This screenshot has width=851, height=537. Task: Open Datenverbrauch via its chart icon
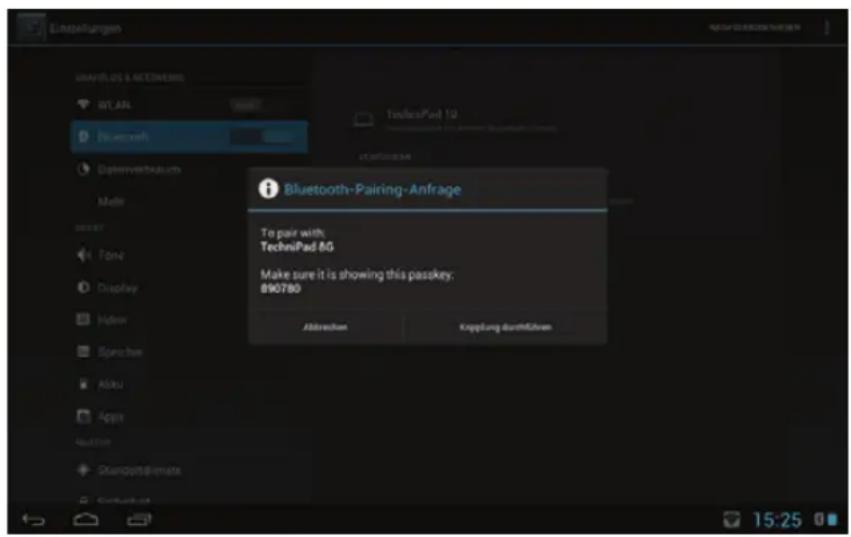pyautogui.click(x=82, y=169)
